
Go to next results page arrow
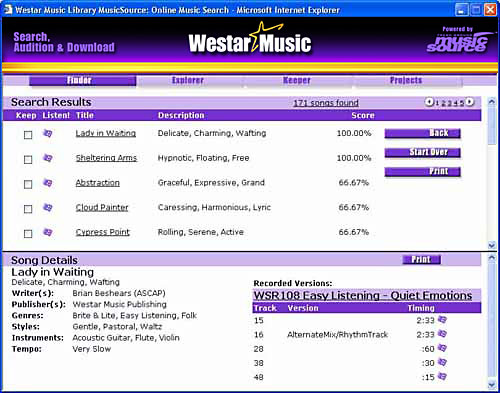tap(470, 102)
